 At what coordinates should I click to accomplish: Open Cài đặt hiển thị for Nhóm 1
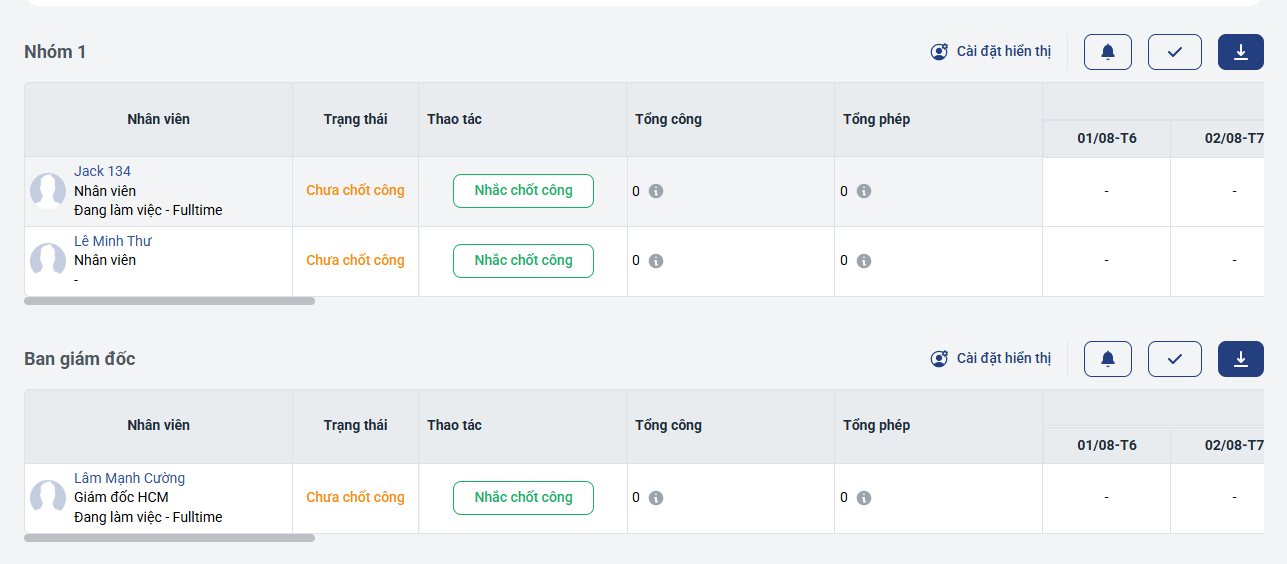(991, 52)
